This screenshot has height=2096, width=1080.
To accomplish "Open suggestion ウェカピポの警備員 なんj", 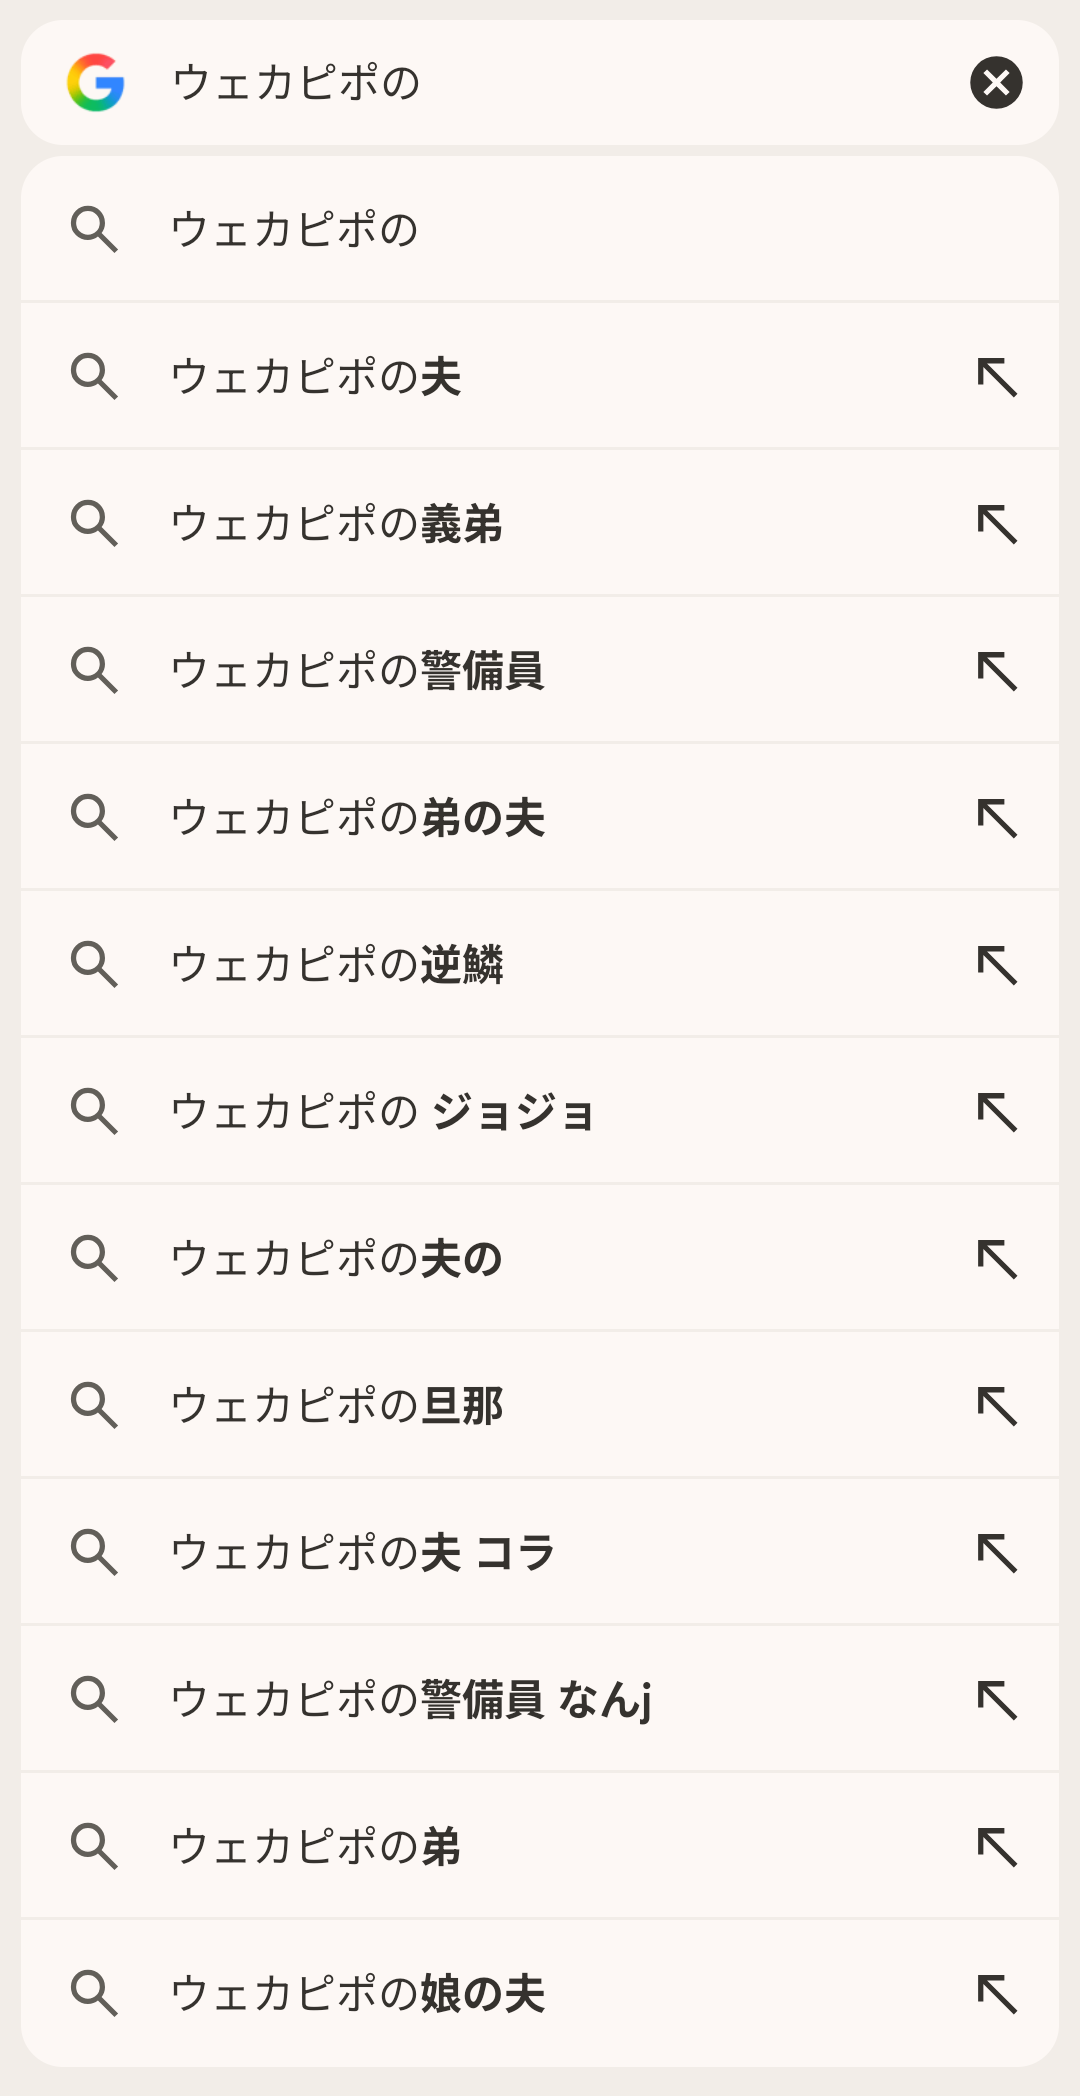I will tap(411, 1700).
